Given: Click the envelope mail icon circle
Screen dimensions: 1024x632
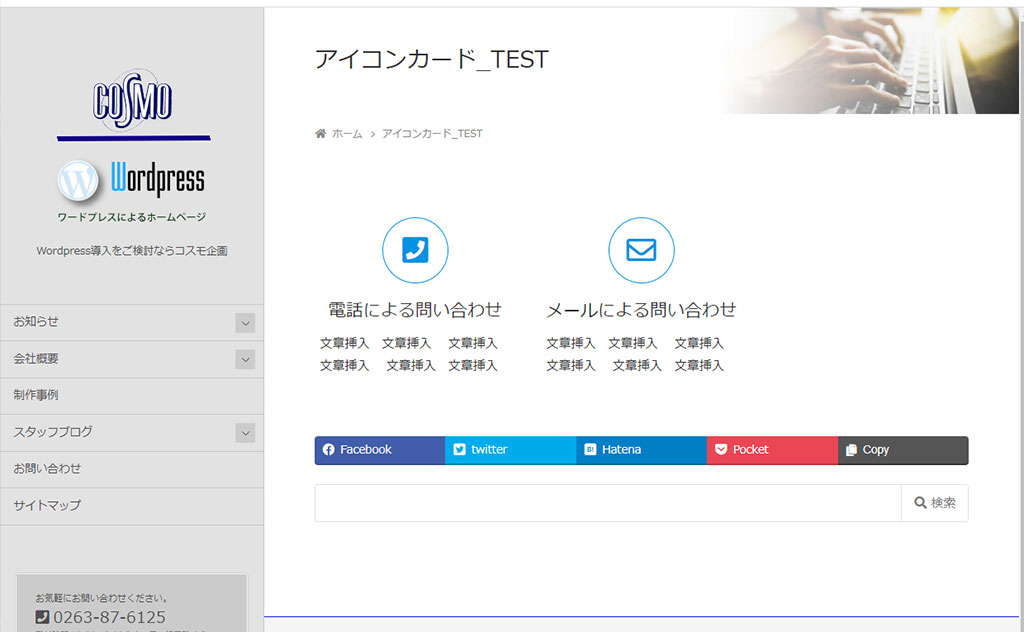Looking at the screenshot, I should [x=641, y=250].
